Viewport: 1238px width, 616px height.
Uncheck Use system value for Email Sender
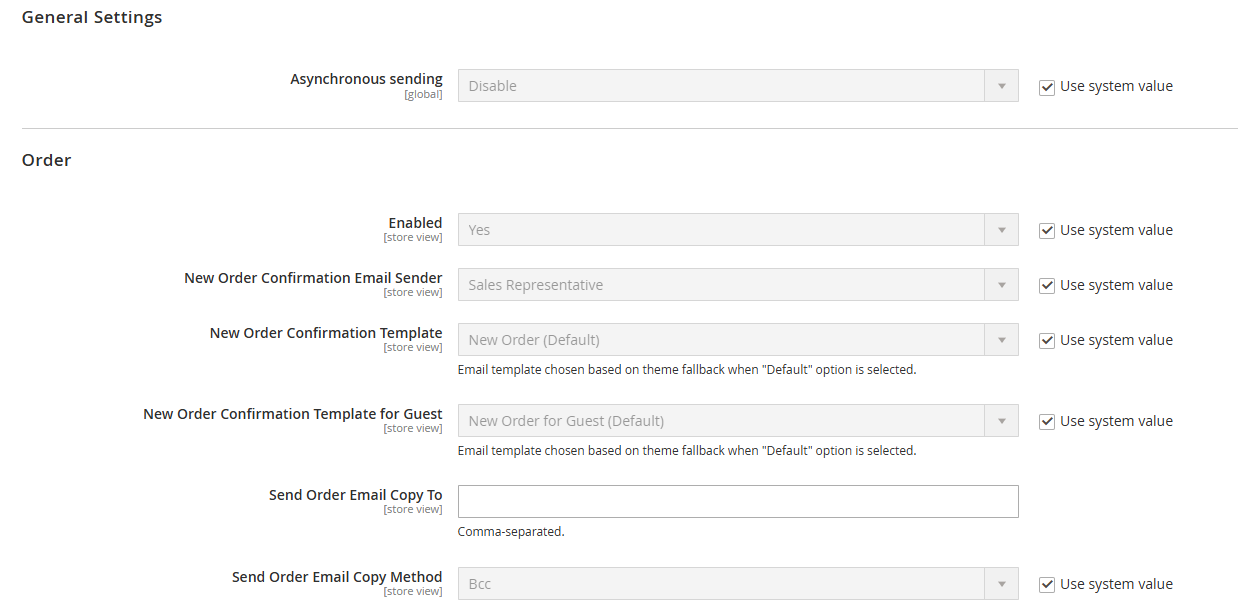tap(1047, 286)
